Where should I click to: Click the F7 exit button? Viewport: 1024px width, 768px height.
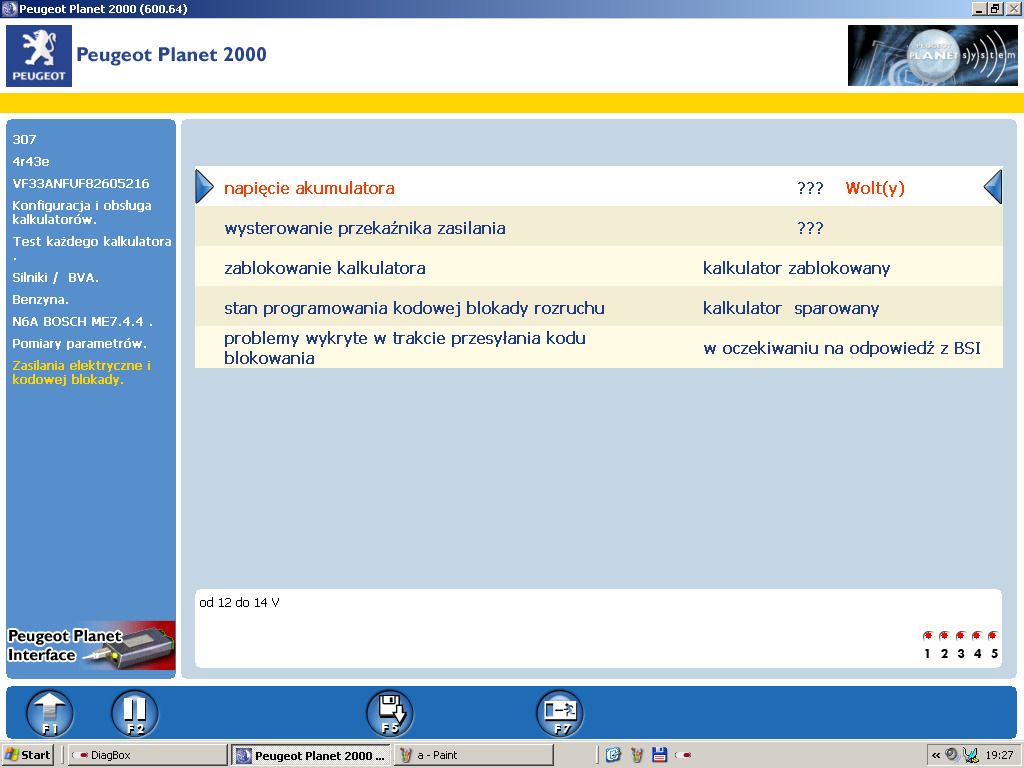click(560, 714)
